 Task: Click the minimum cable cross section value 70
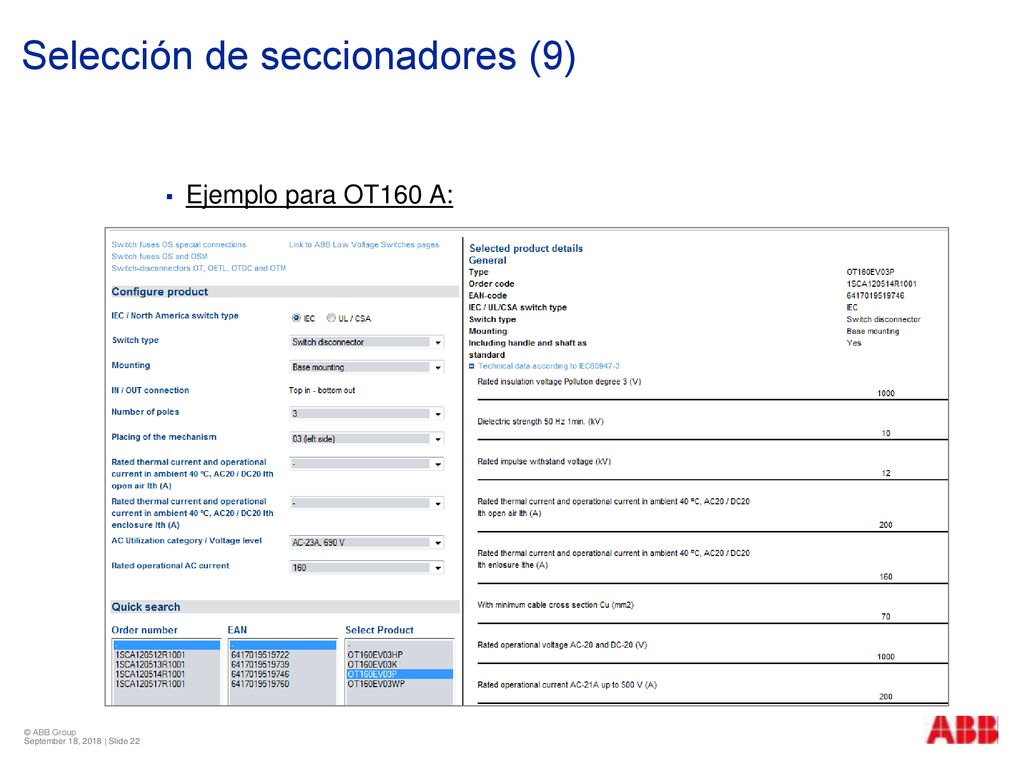coord(886,616)
